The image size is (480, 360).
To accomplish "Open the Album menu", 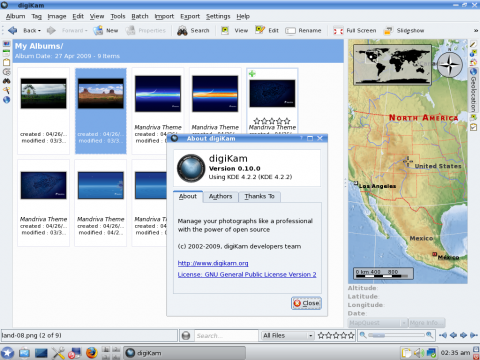I will [15, 16].
